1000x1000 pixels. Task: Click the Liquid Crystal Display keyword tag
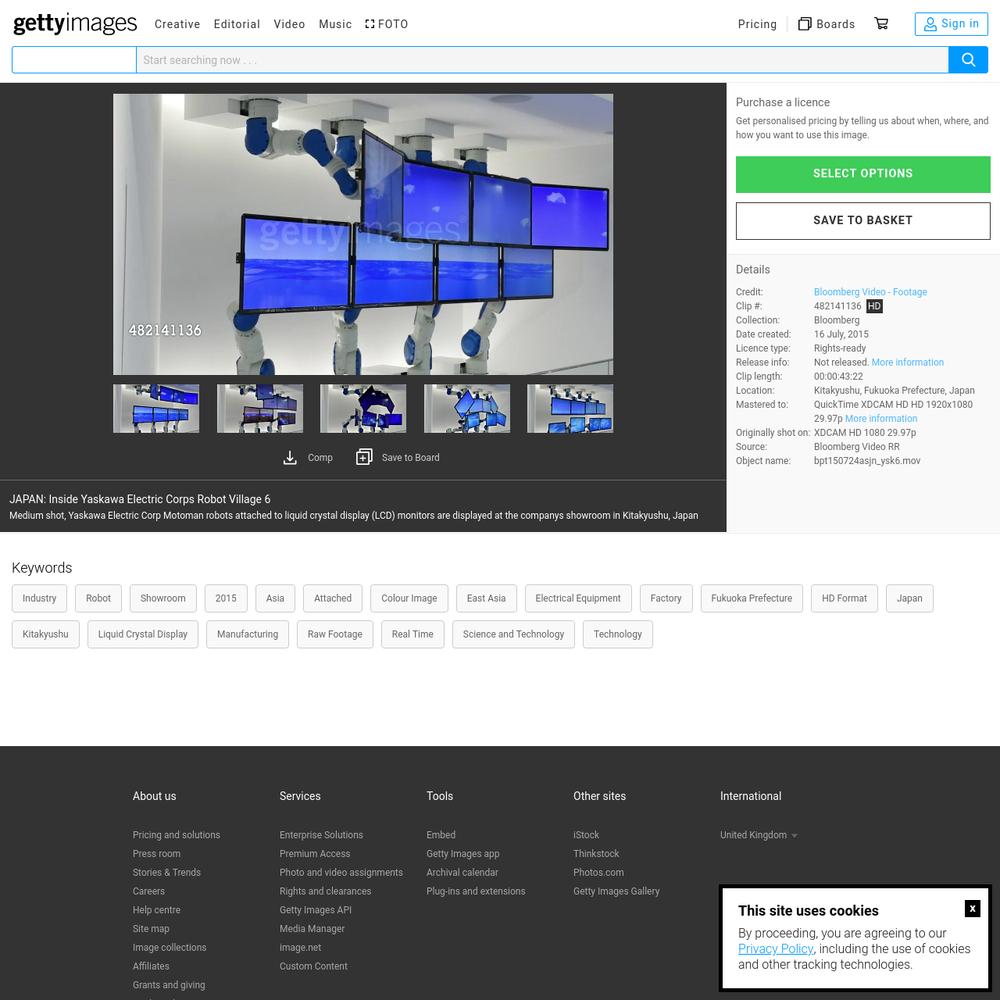[143, 634]
